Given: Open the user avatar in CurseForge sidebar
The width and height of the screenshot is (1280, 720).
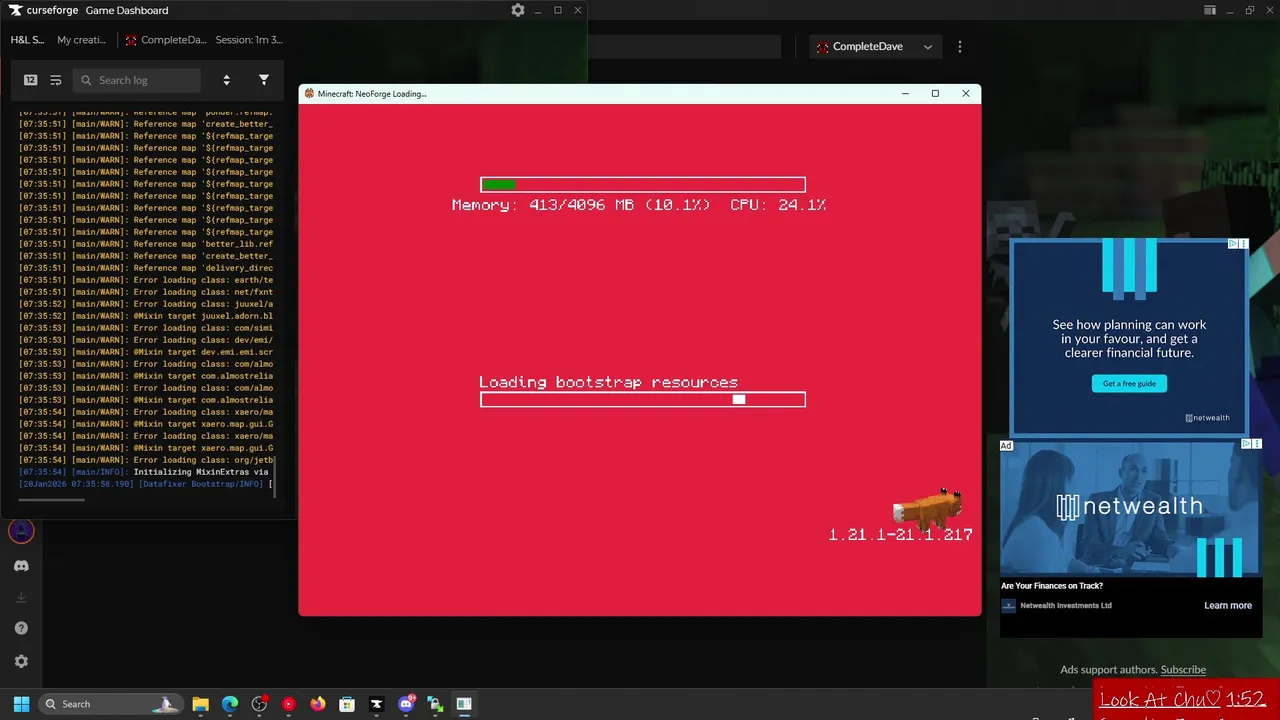Looking at the screenshot, I should (x=21, y=531).
